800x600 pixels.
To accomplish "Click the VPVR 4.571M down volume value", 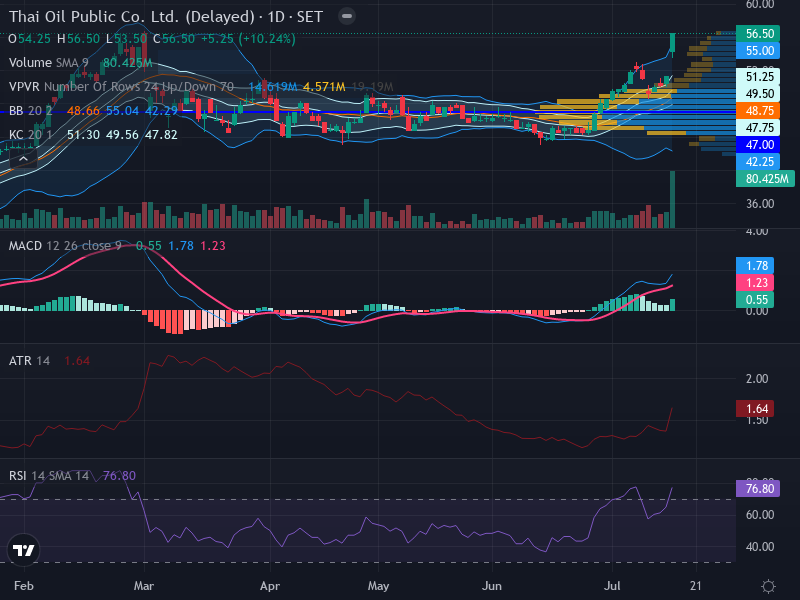I will [x=324, y=87].
